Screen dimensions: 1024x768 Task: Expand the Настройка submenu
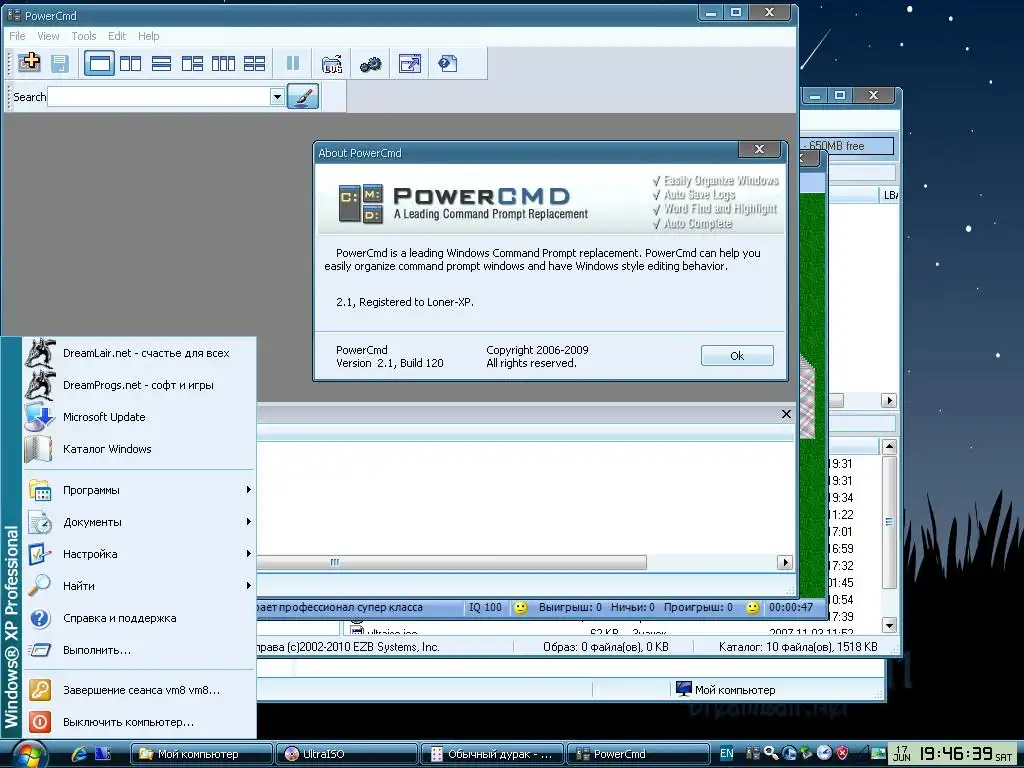(140, 554)
